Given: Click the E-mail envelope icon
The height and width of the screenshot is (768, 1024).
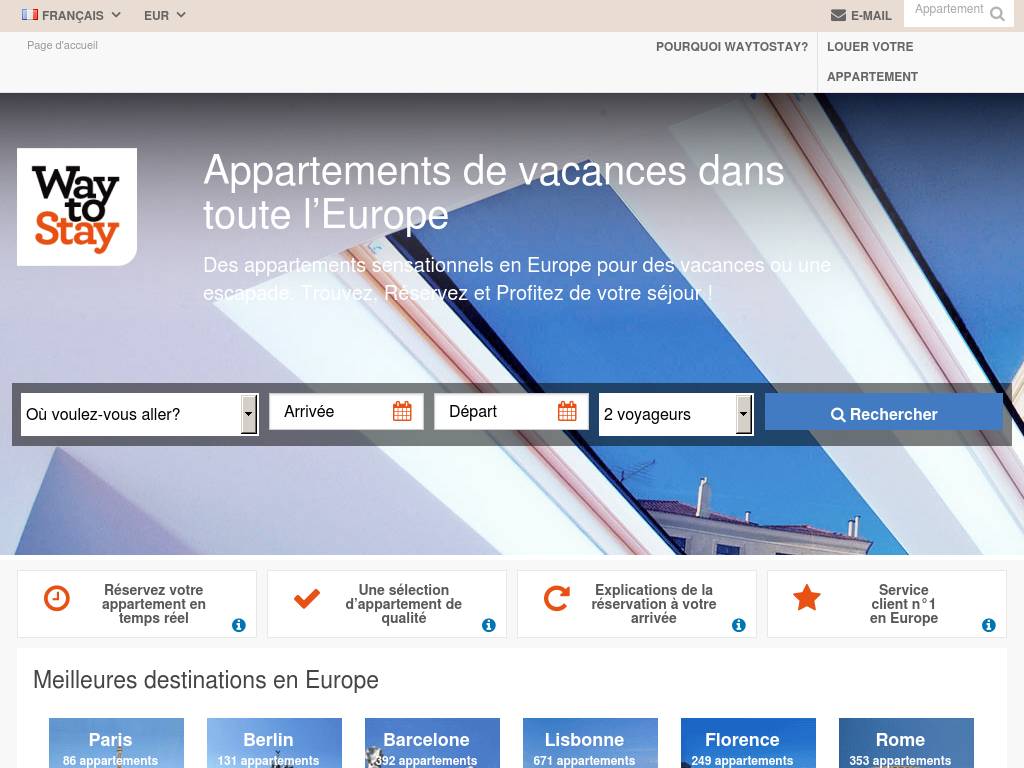Looking at the screenshot, I should point(838,15).
